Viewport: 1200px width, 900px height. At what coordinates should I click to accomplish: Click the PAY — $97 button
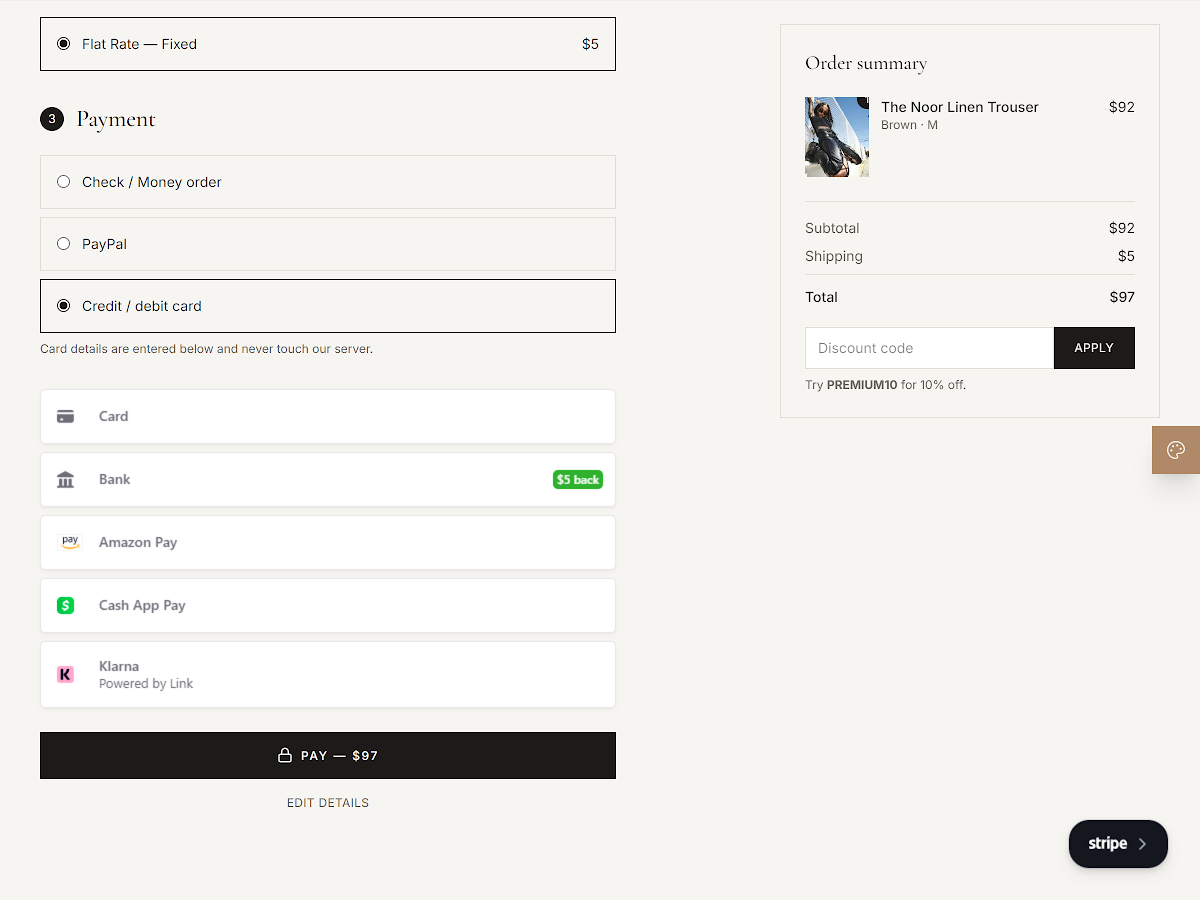pos(328,755)
